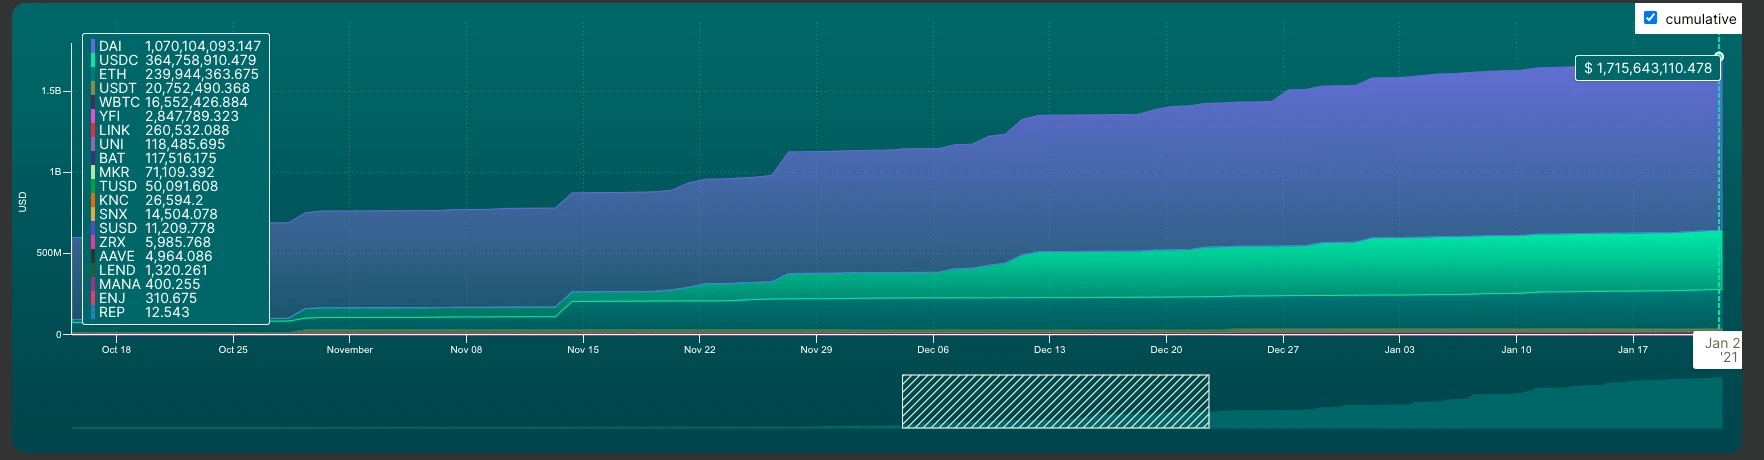Viewport: 1764px width, 460px height.
Task: Click the Jan 03 axis label
Action: point(1400,350)
